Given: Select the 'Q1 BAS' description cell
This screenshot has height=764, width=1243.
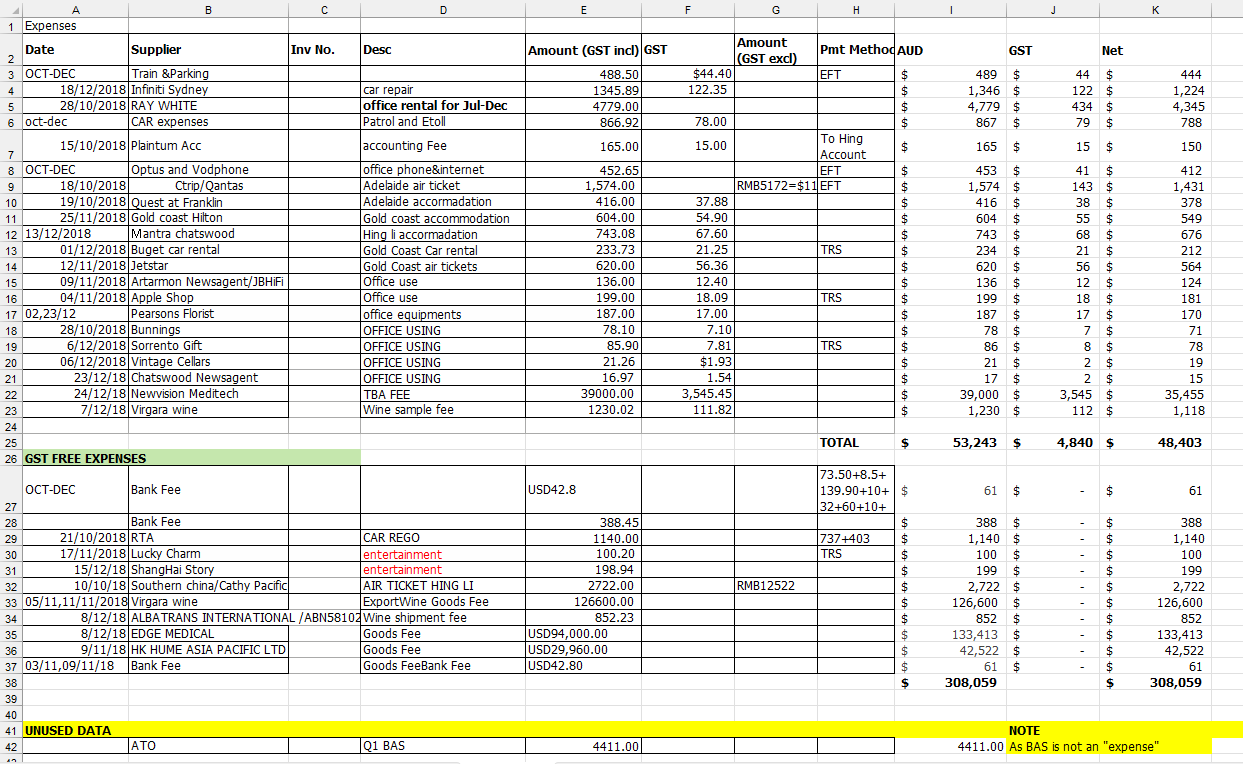Looking at the screenshot, I should click(443, 746).
